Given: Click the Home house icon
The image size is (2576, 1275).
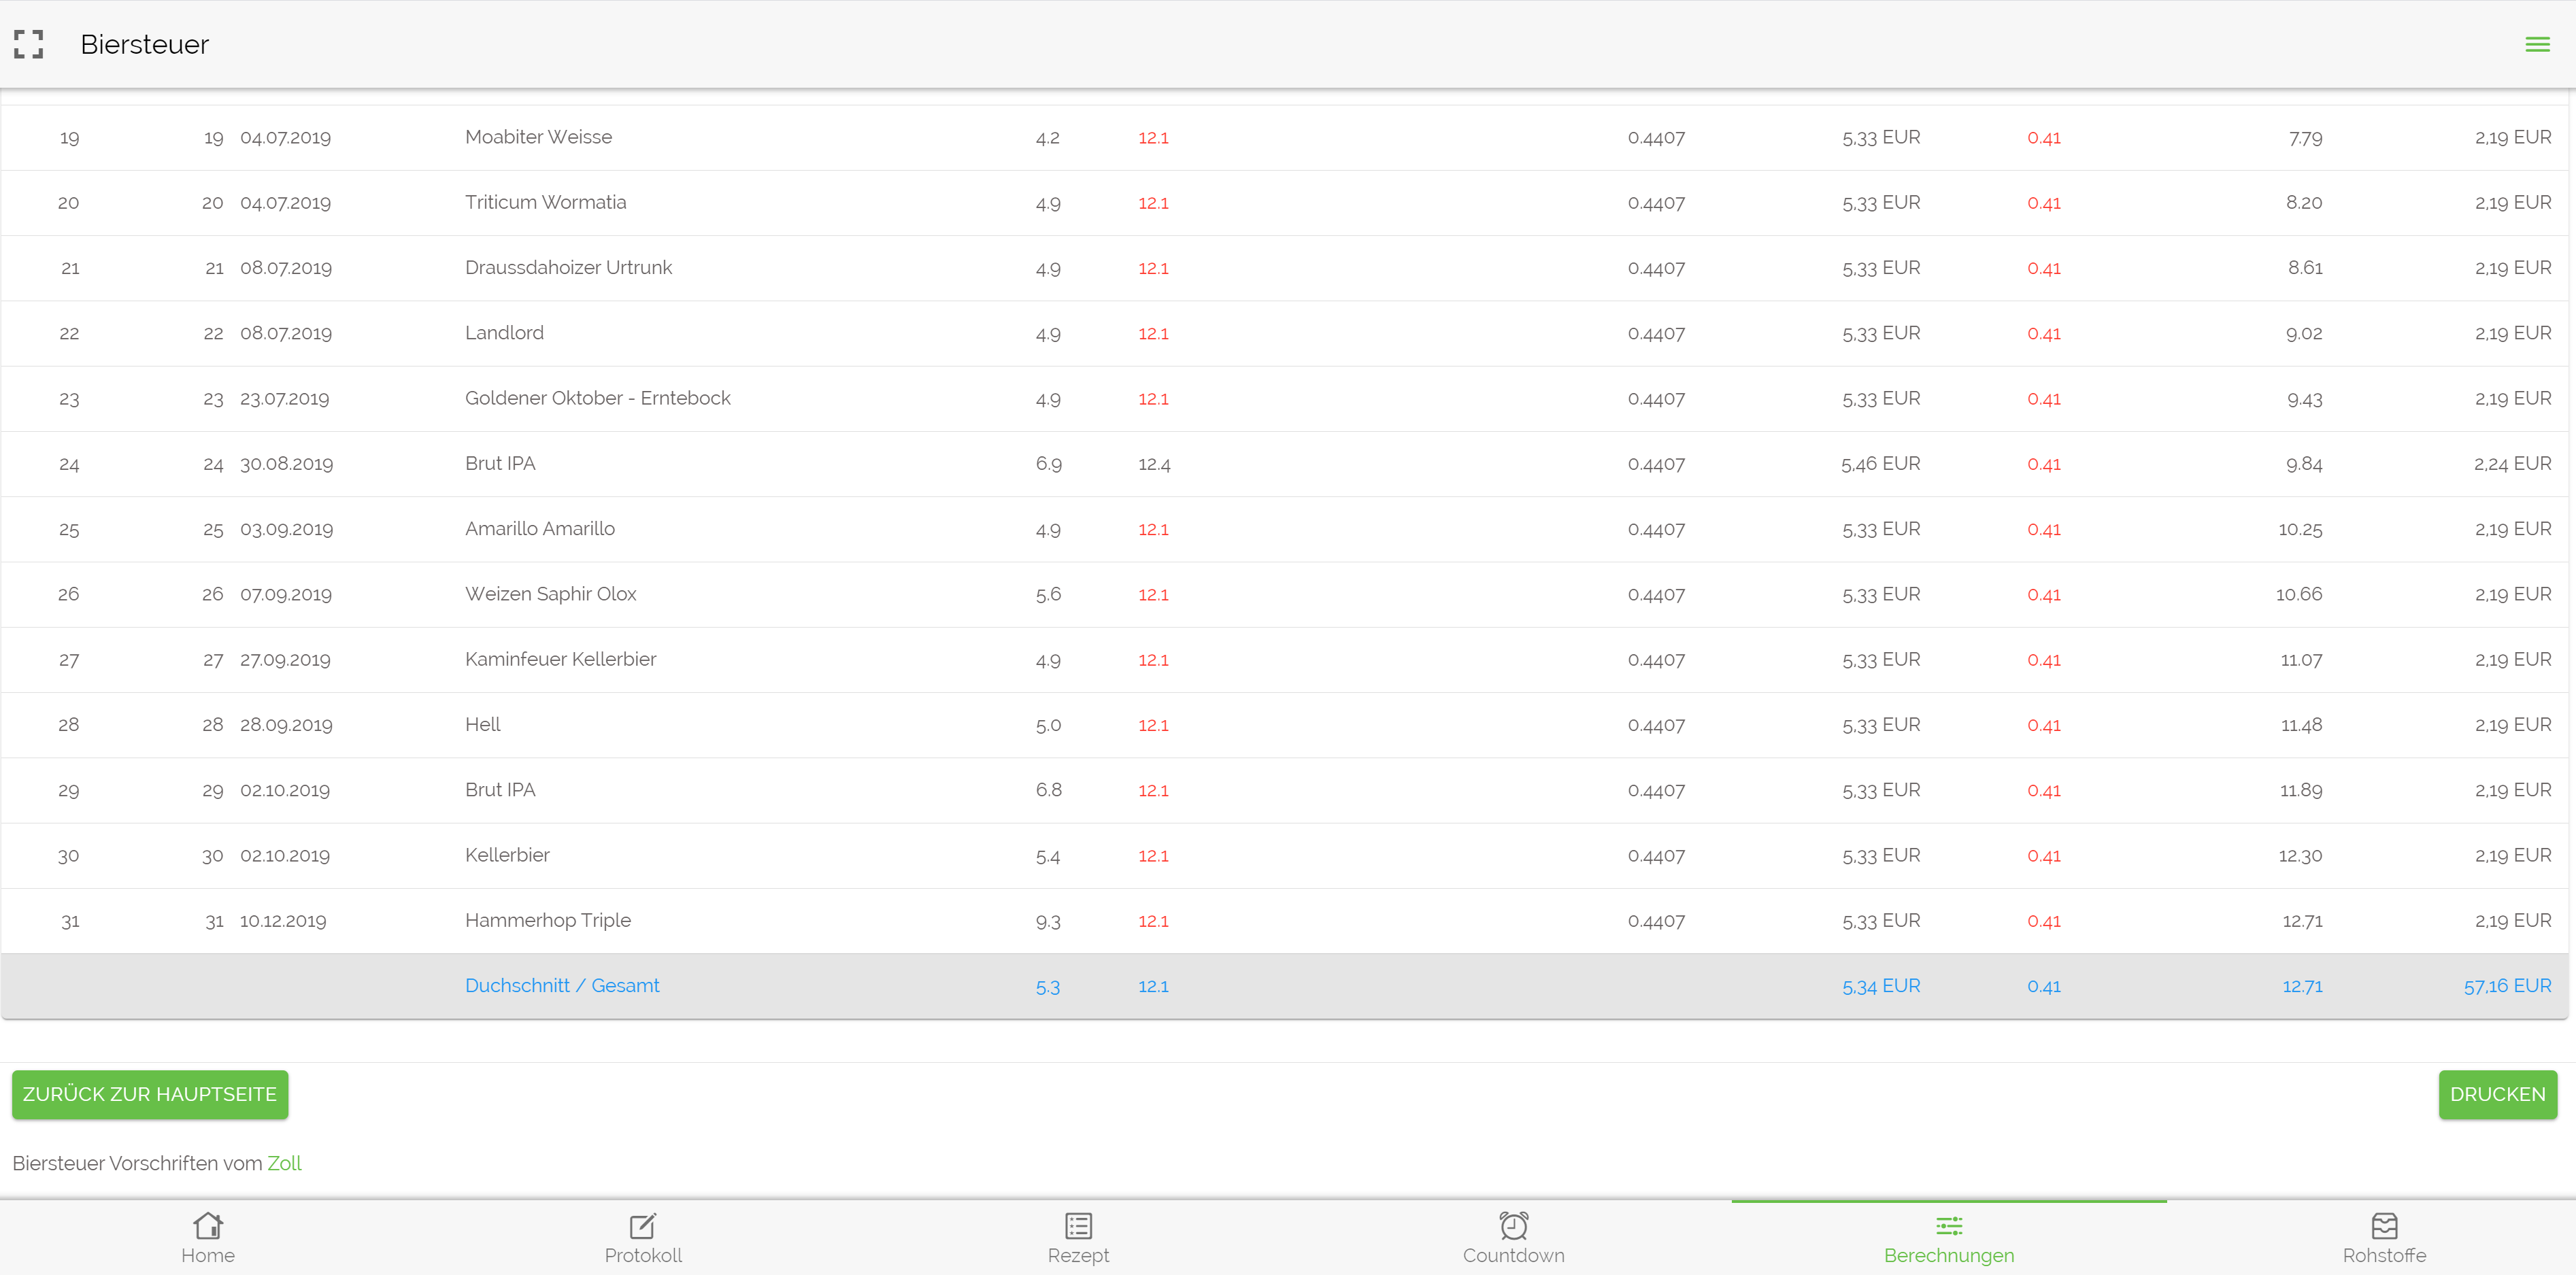Looking at the screenshot, I should click(x=208, y=1225).
